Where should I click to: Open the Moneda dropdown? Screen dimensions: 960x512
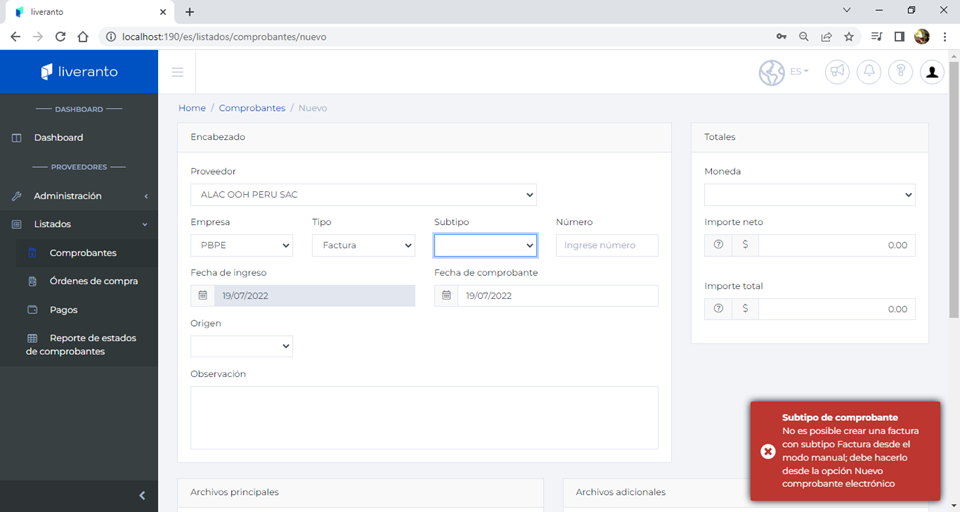(x=809, y=195)
